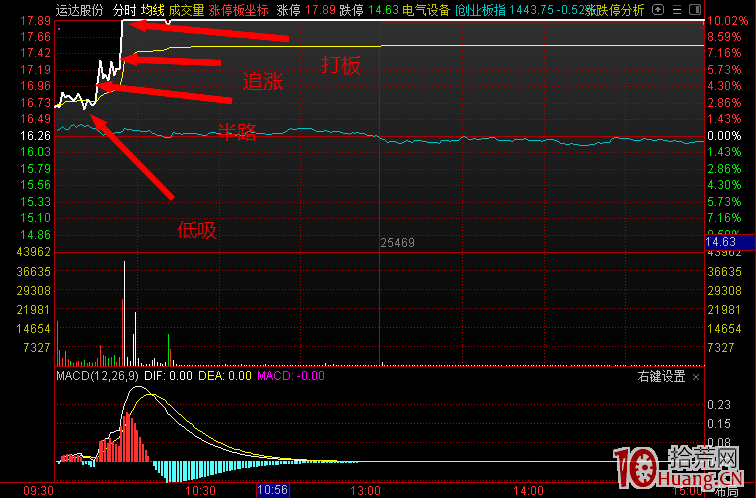Select the 分时 intraday view label
Viewport: 756px width, 498px height.
click(124, 10)
